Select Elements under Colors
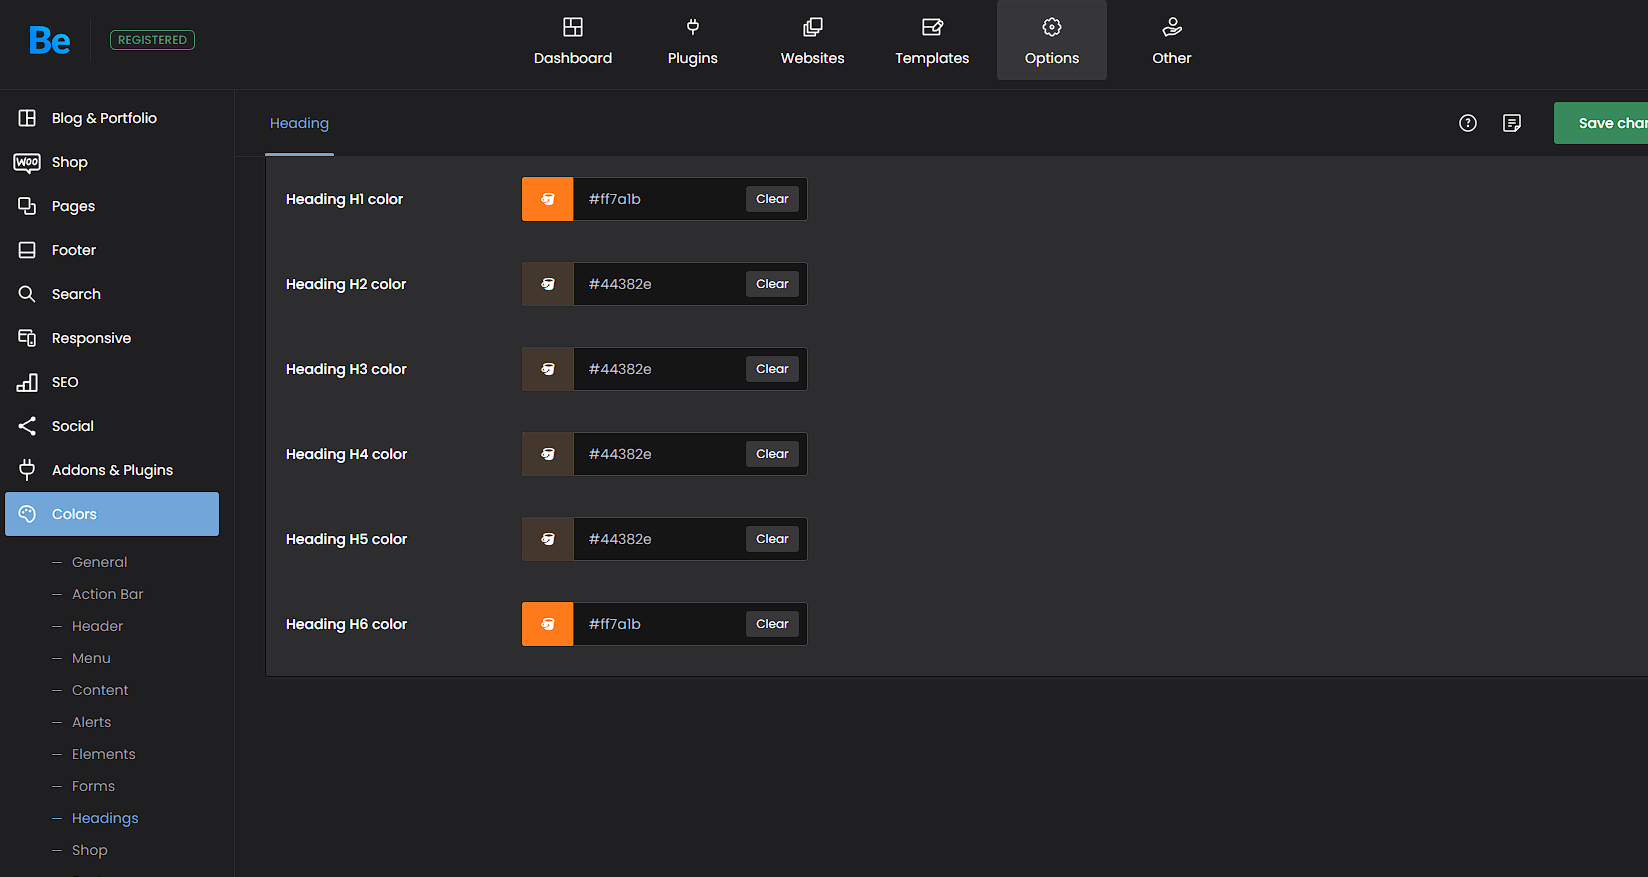The height and width of the screenshot is (877, 1648). 103,754
